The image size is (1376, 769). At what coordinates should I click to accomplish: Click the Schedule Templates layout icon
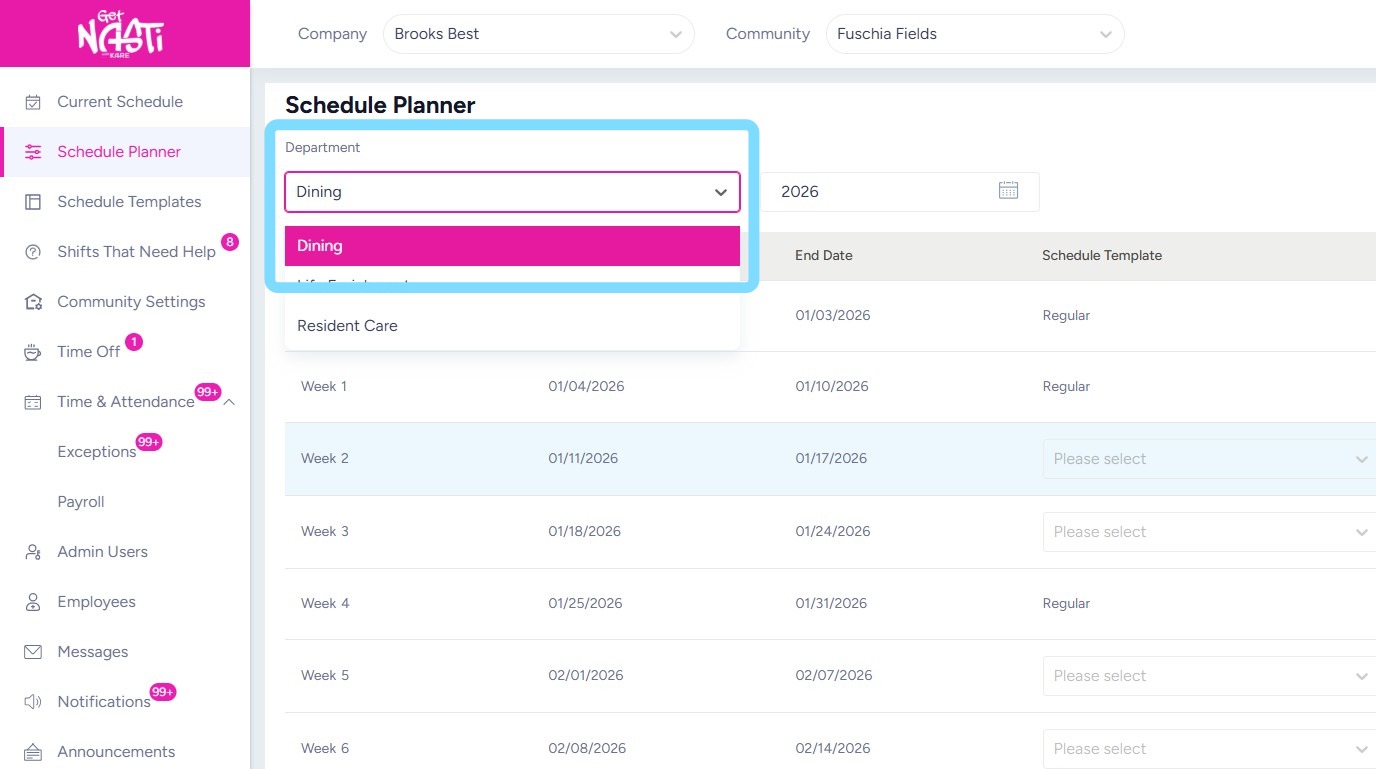click(33, 202)
